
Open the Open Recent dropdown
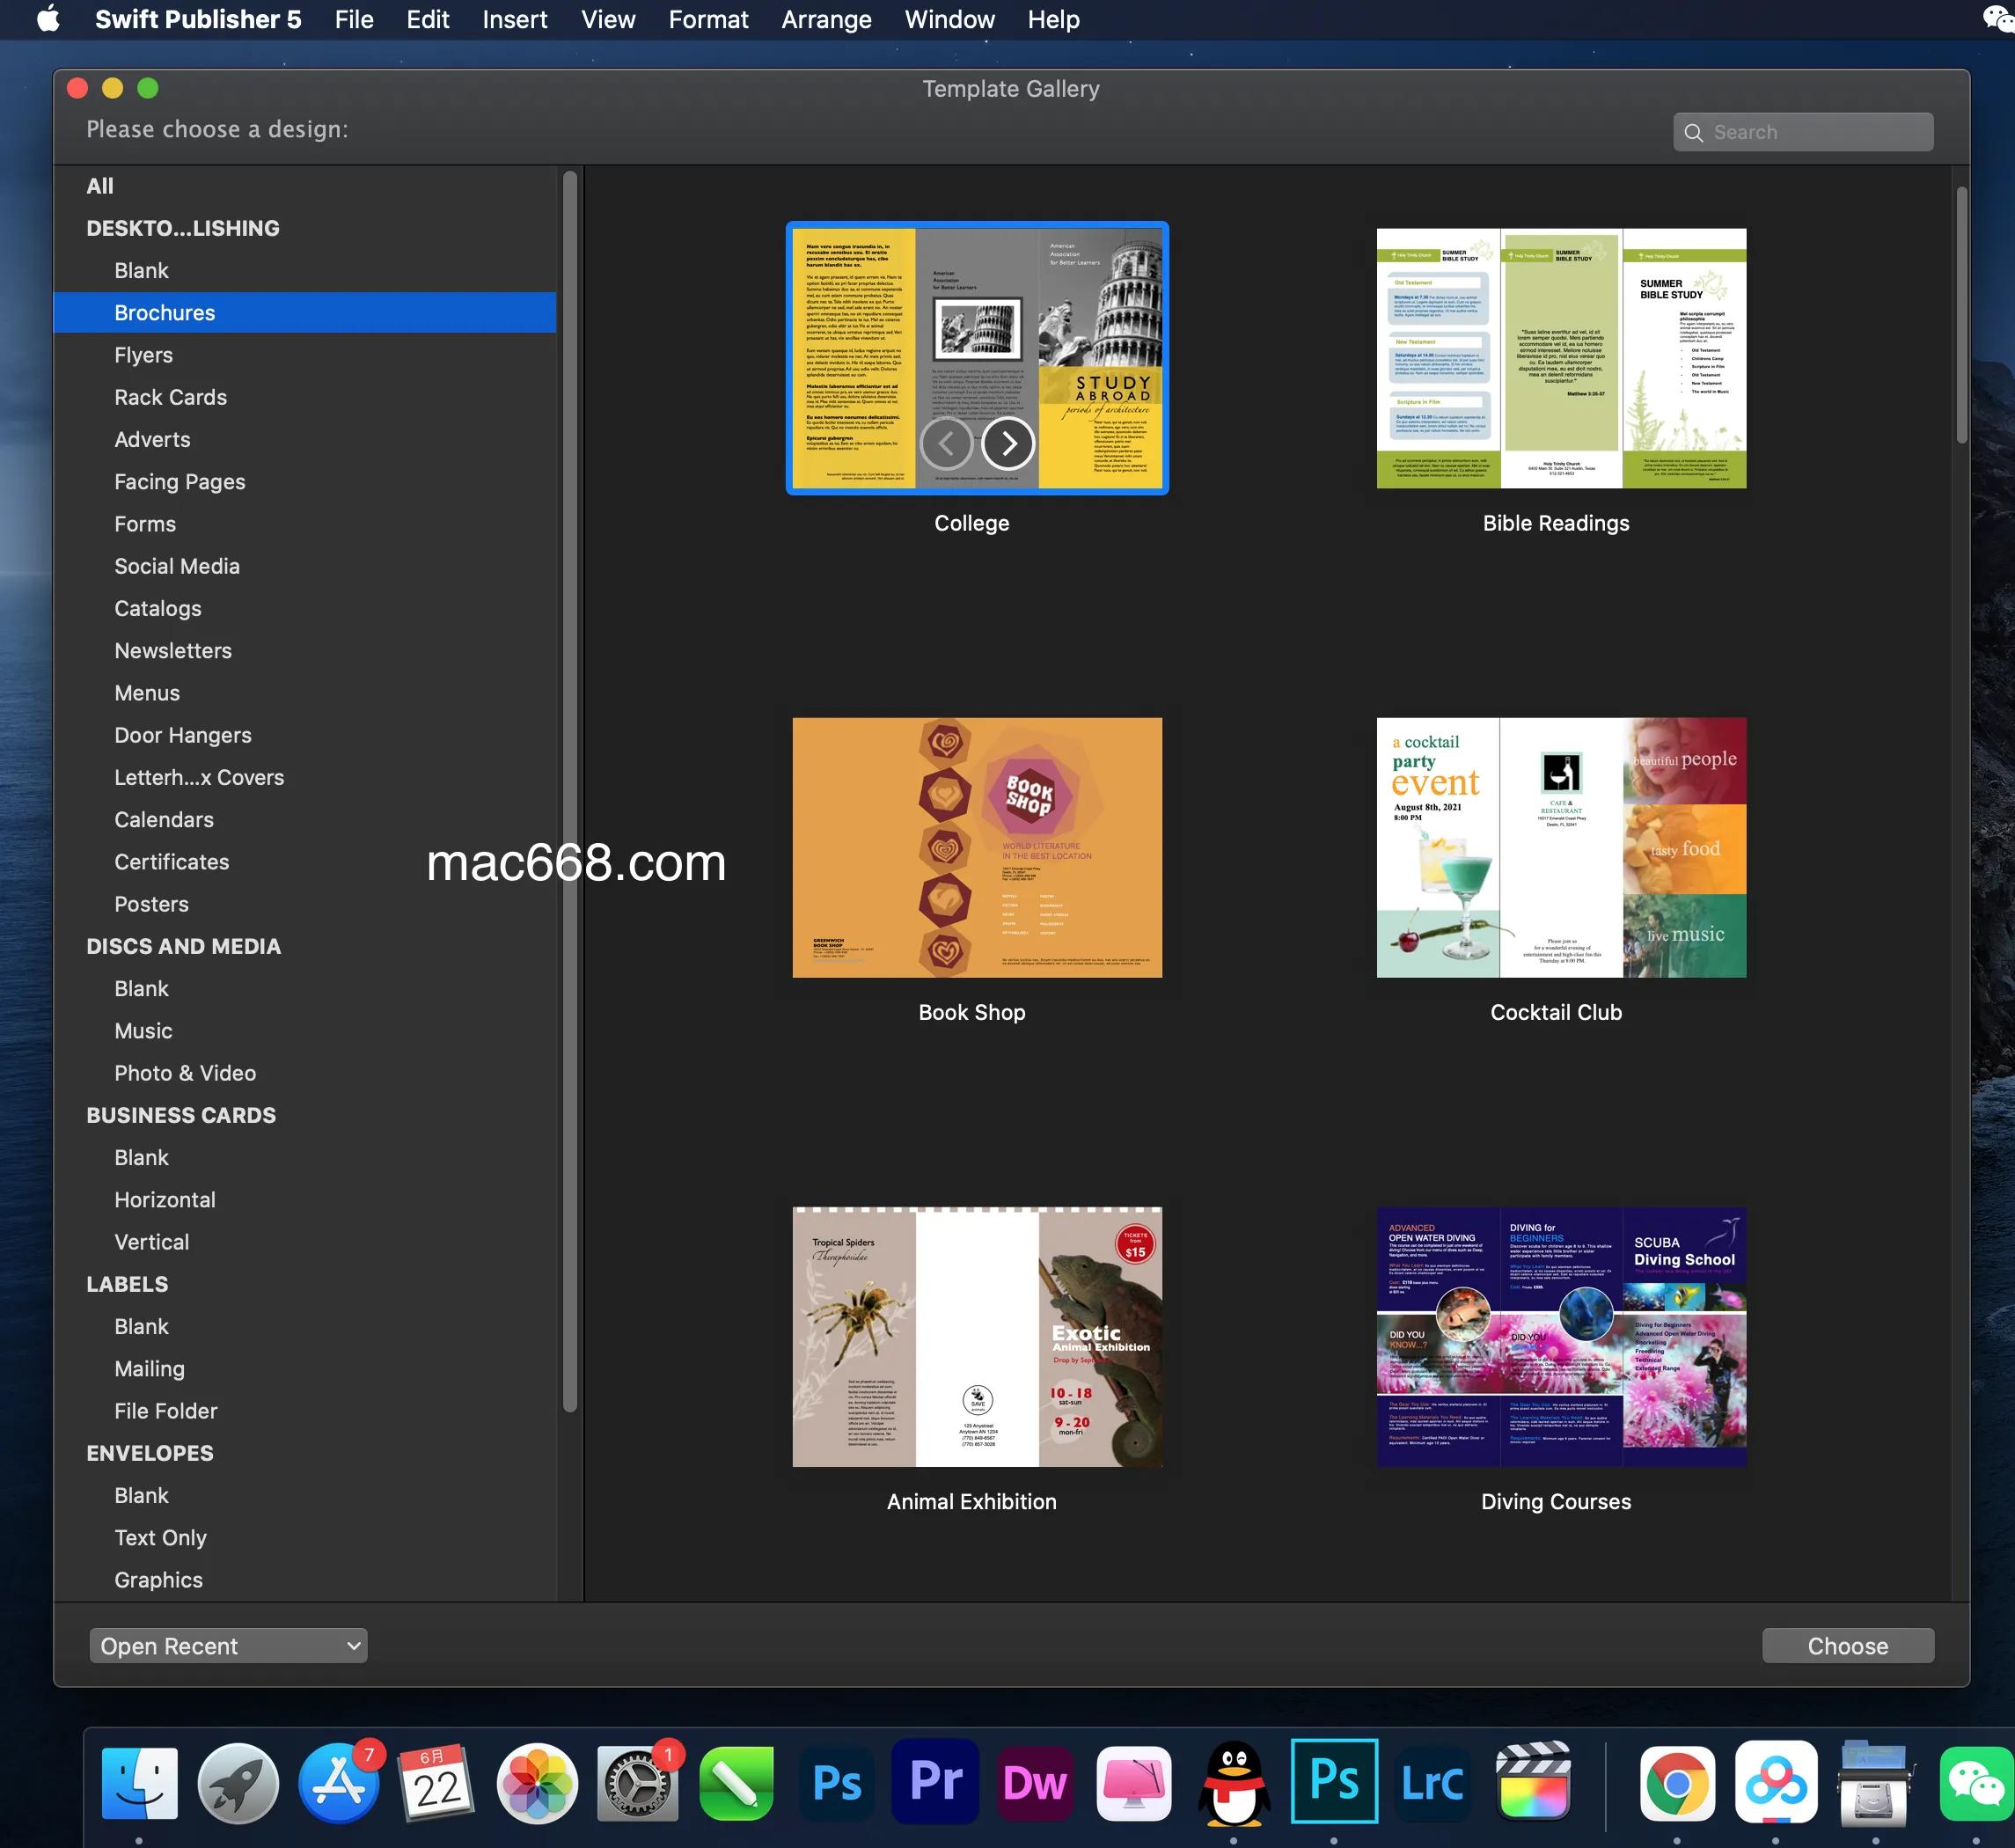[228, 1646]
